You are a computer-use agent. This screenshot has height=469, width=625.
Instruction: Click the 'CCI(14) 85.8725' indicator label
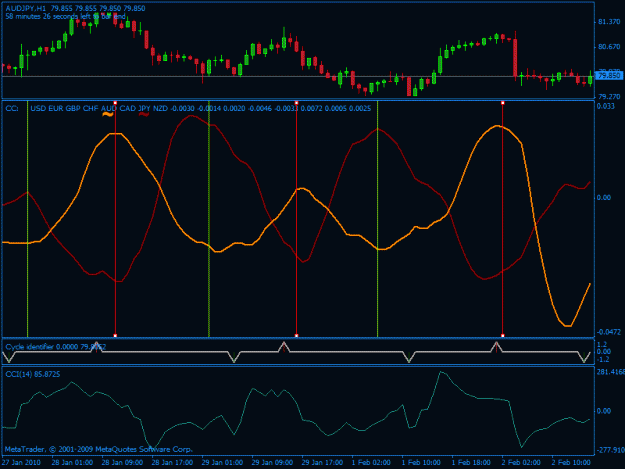[x=33, y=374]
